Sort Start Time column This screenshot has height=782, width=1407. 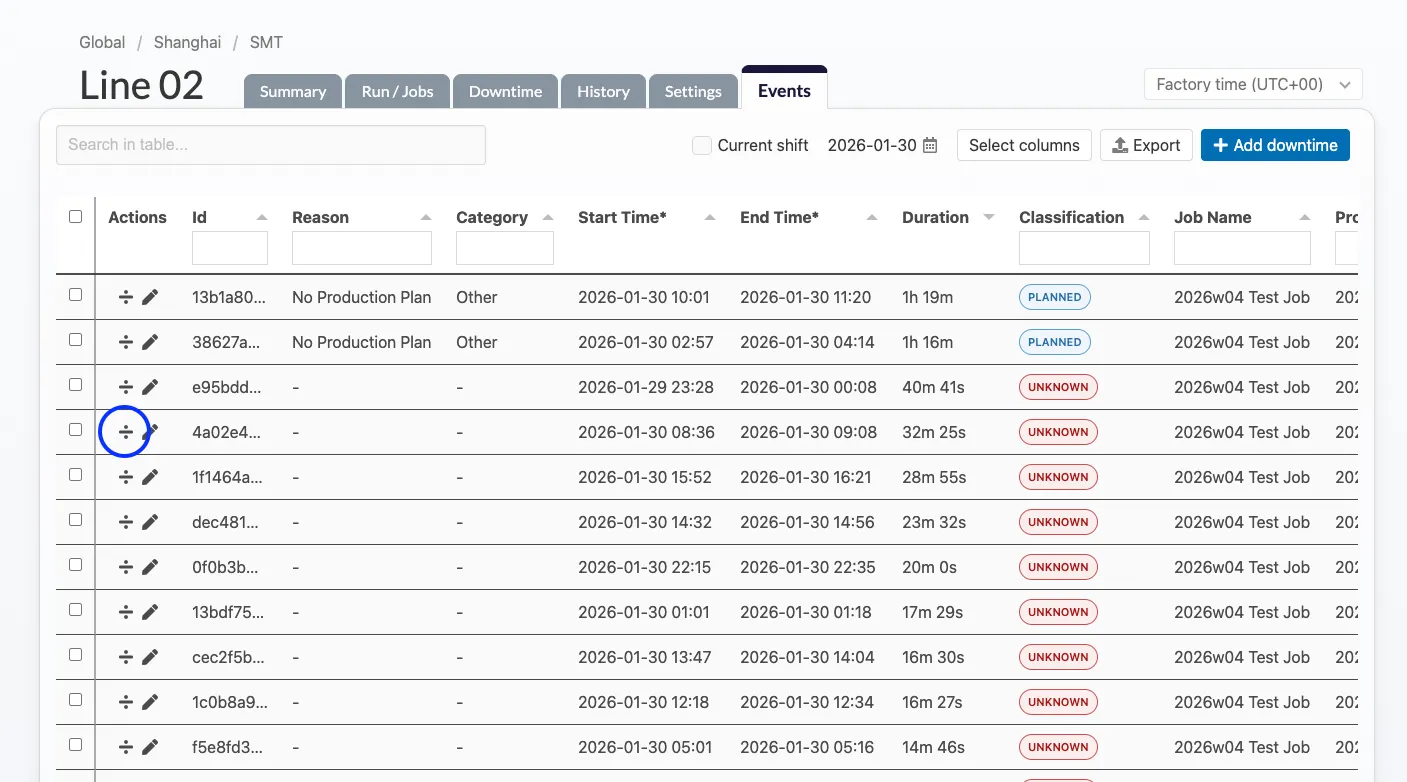coord(710,217)
